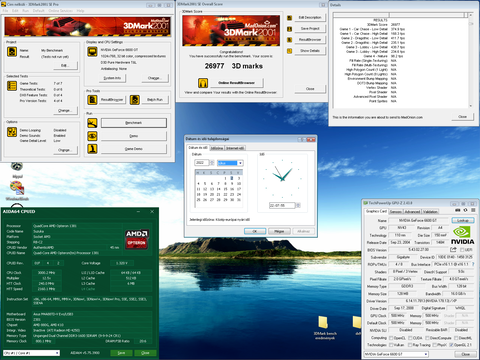Click the Bus Interface question mark icon
The image size is (480, 360).
473,264
